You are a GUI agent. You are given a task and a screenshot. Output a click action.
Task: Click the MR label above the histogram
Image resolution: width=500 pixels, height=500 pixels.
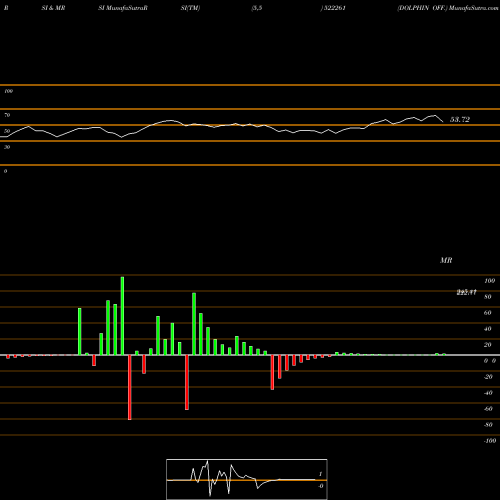pos(446,260)
